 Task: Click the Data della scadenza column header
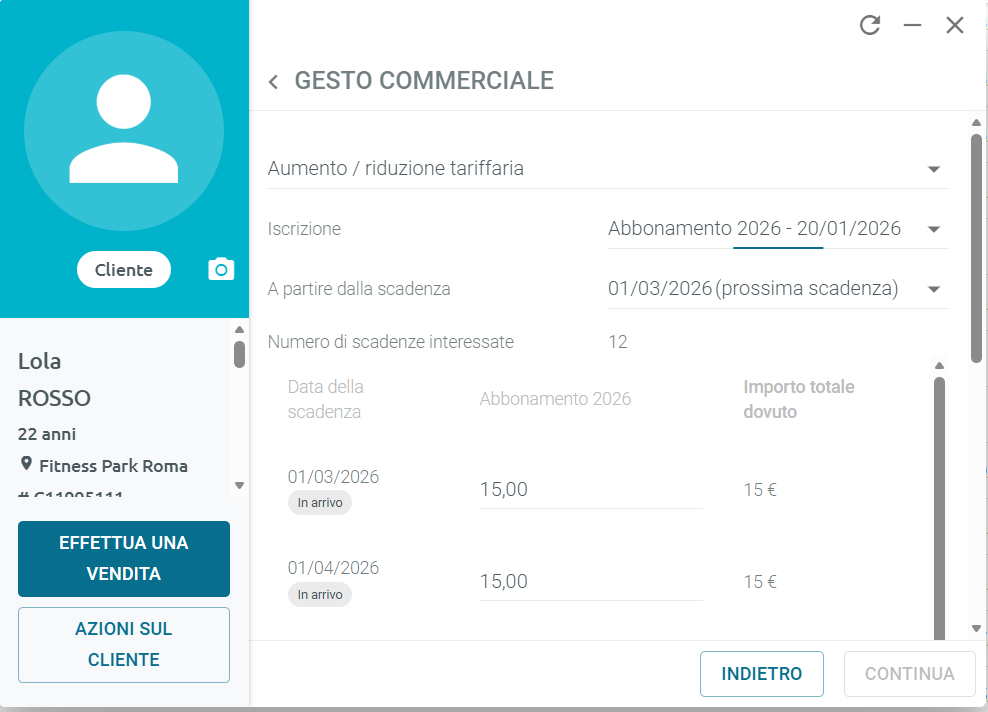point(326,399)
